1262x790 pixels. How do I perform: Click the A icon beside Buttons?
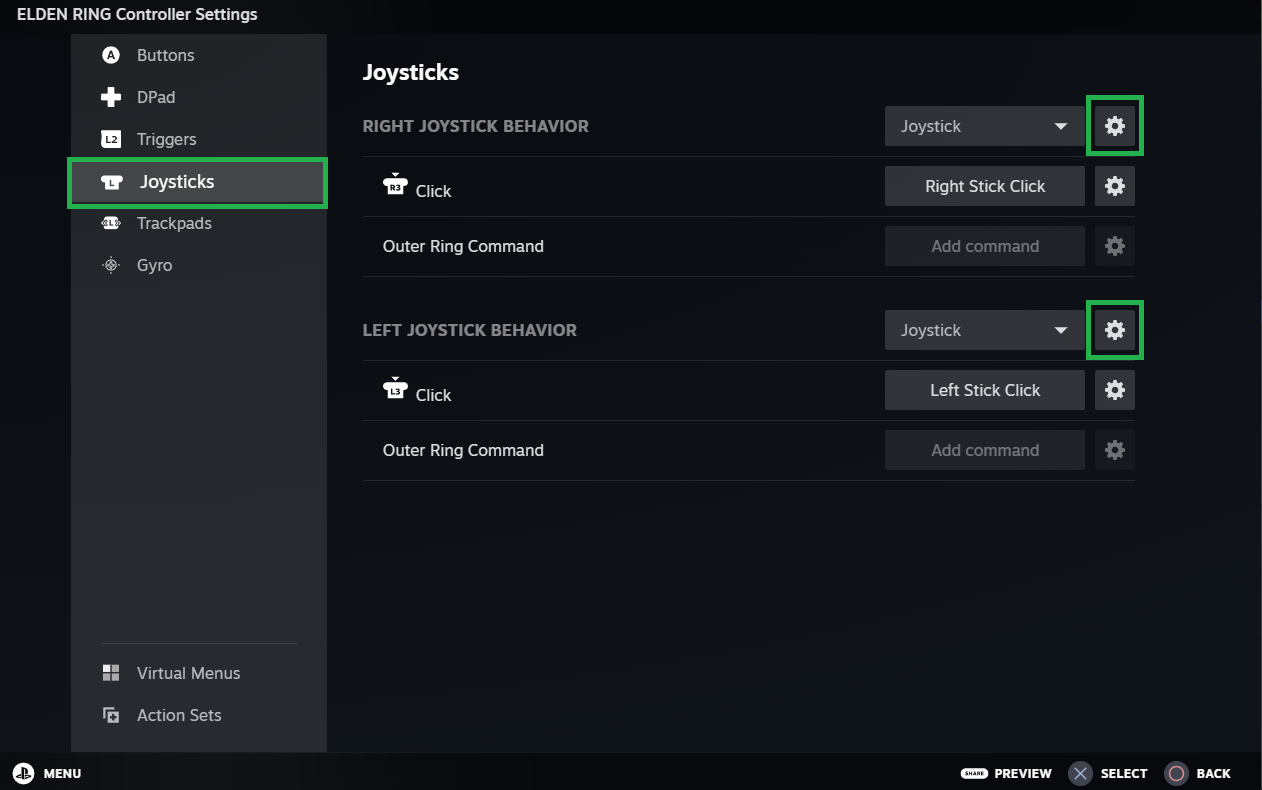[111, 55]
